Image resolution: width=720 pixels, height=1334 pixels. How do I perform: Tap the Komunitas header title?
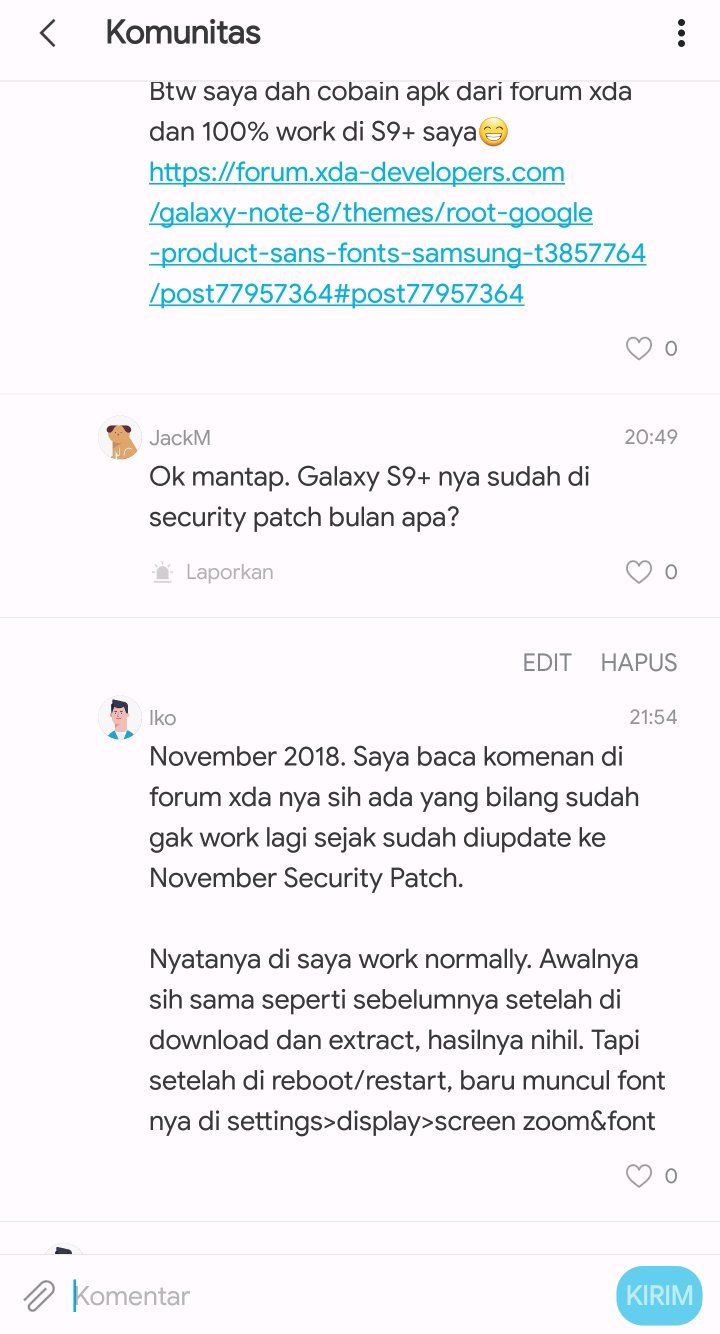click(183, 33)
